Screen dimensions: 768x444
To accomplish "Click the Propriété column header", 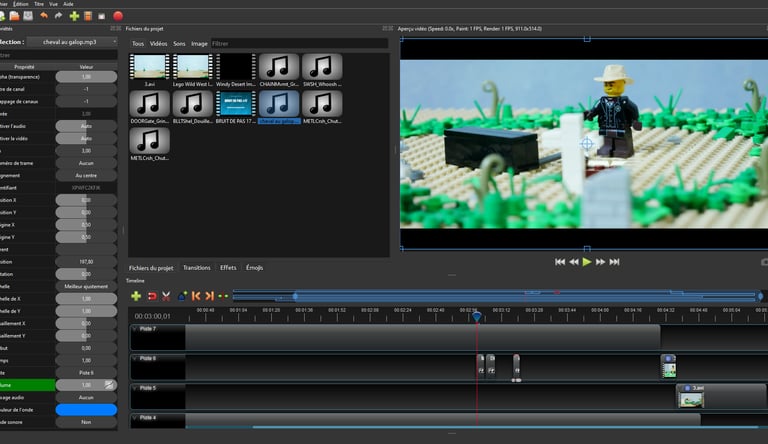I will point(24,67).
